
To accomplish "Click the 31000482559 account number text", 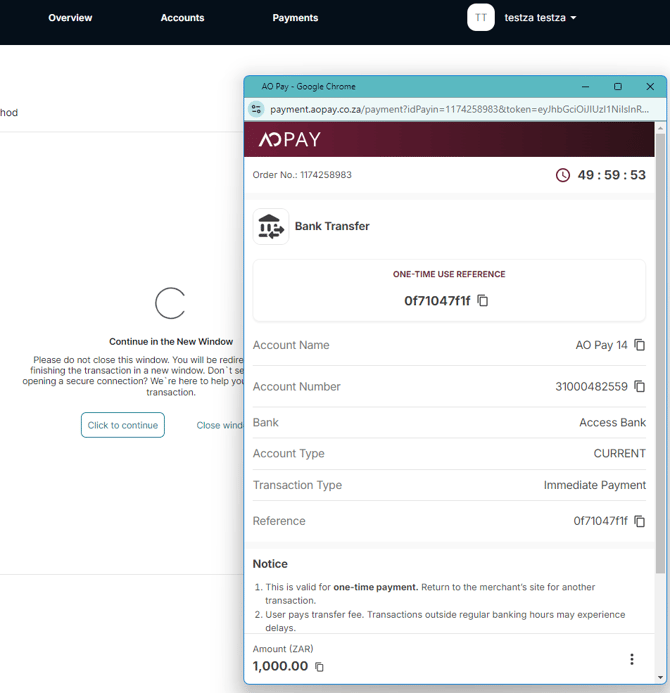I will [591, 387].
